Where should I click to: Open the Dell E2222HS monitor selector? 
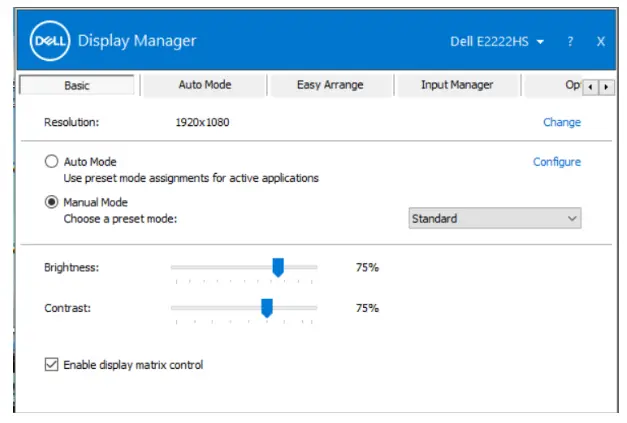click(x=497, y=42)
